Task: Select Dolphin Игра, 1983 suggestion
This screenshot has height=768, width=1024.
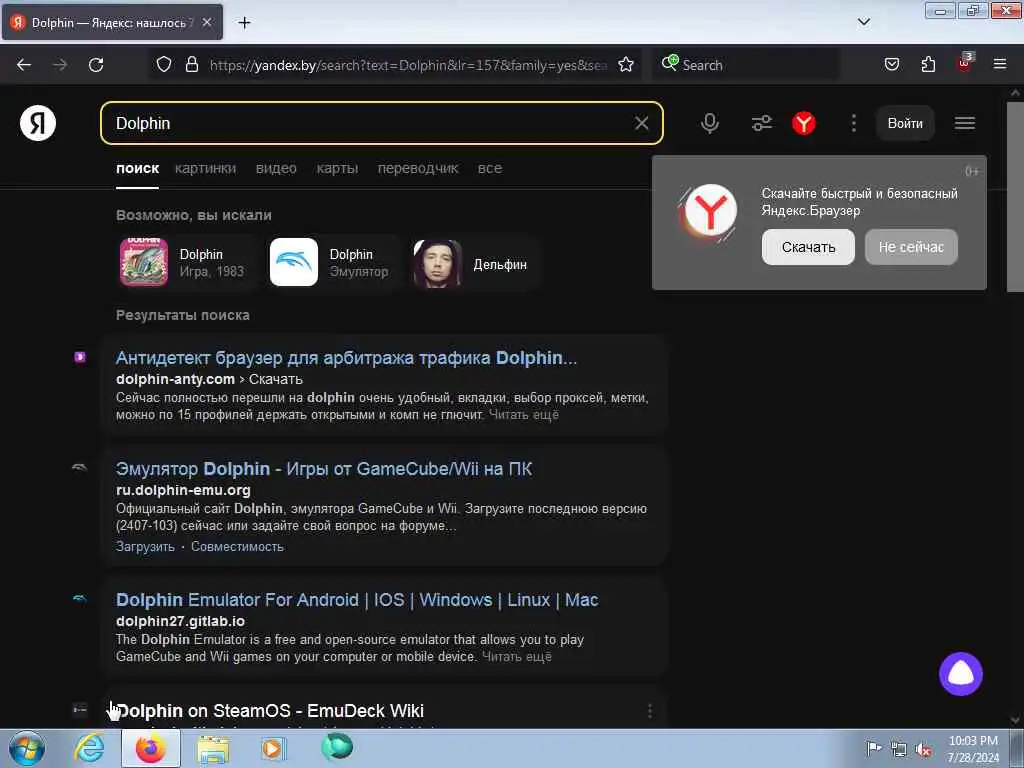Action: tap(186, 263)
